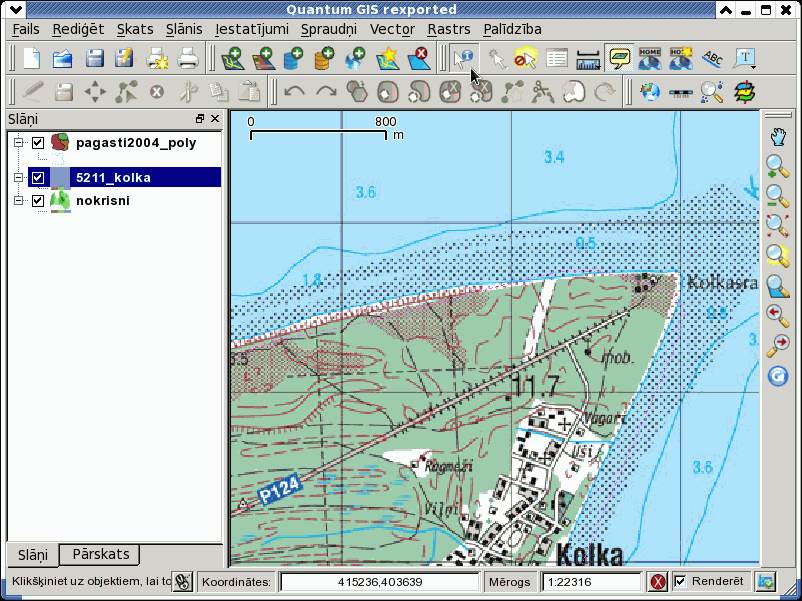Click the Mērogs scale field

pyautogui.click(x=591, y=582)
